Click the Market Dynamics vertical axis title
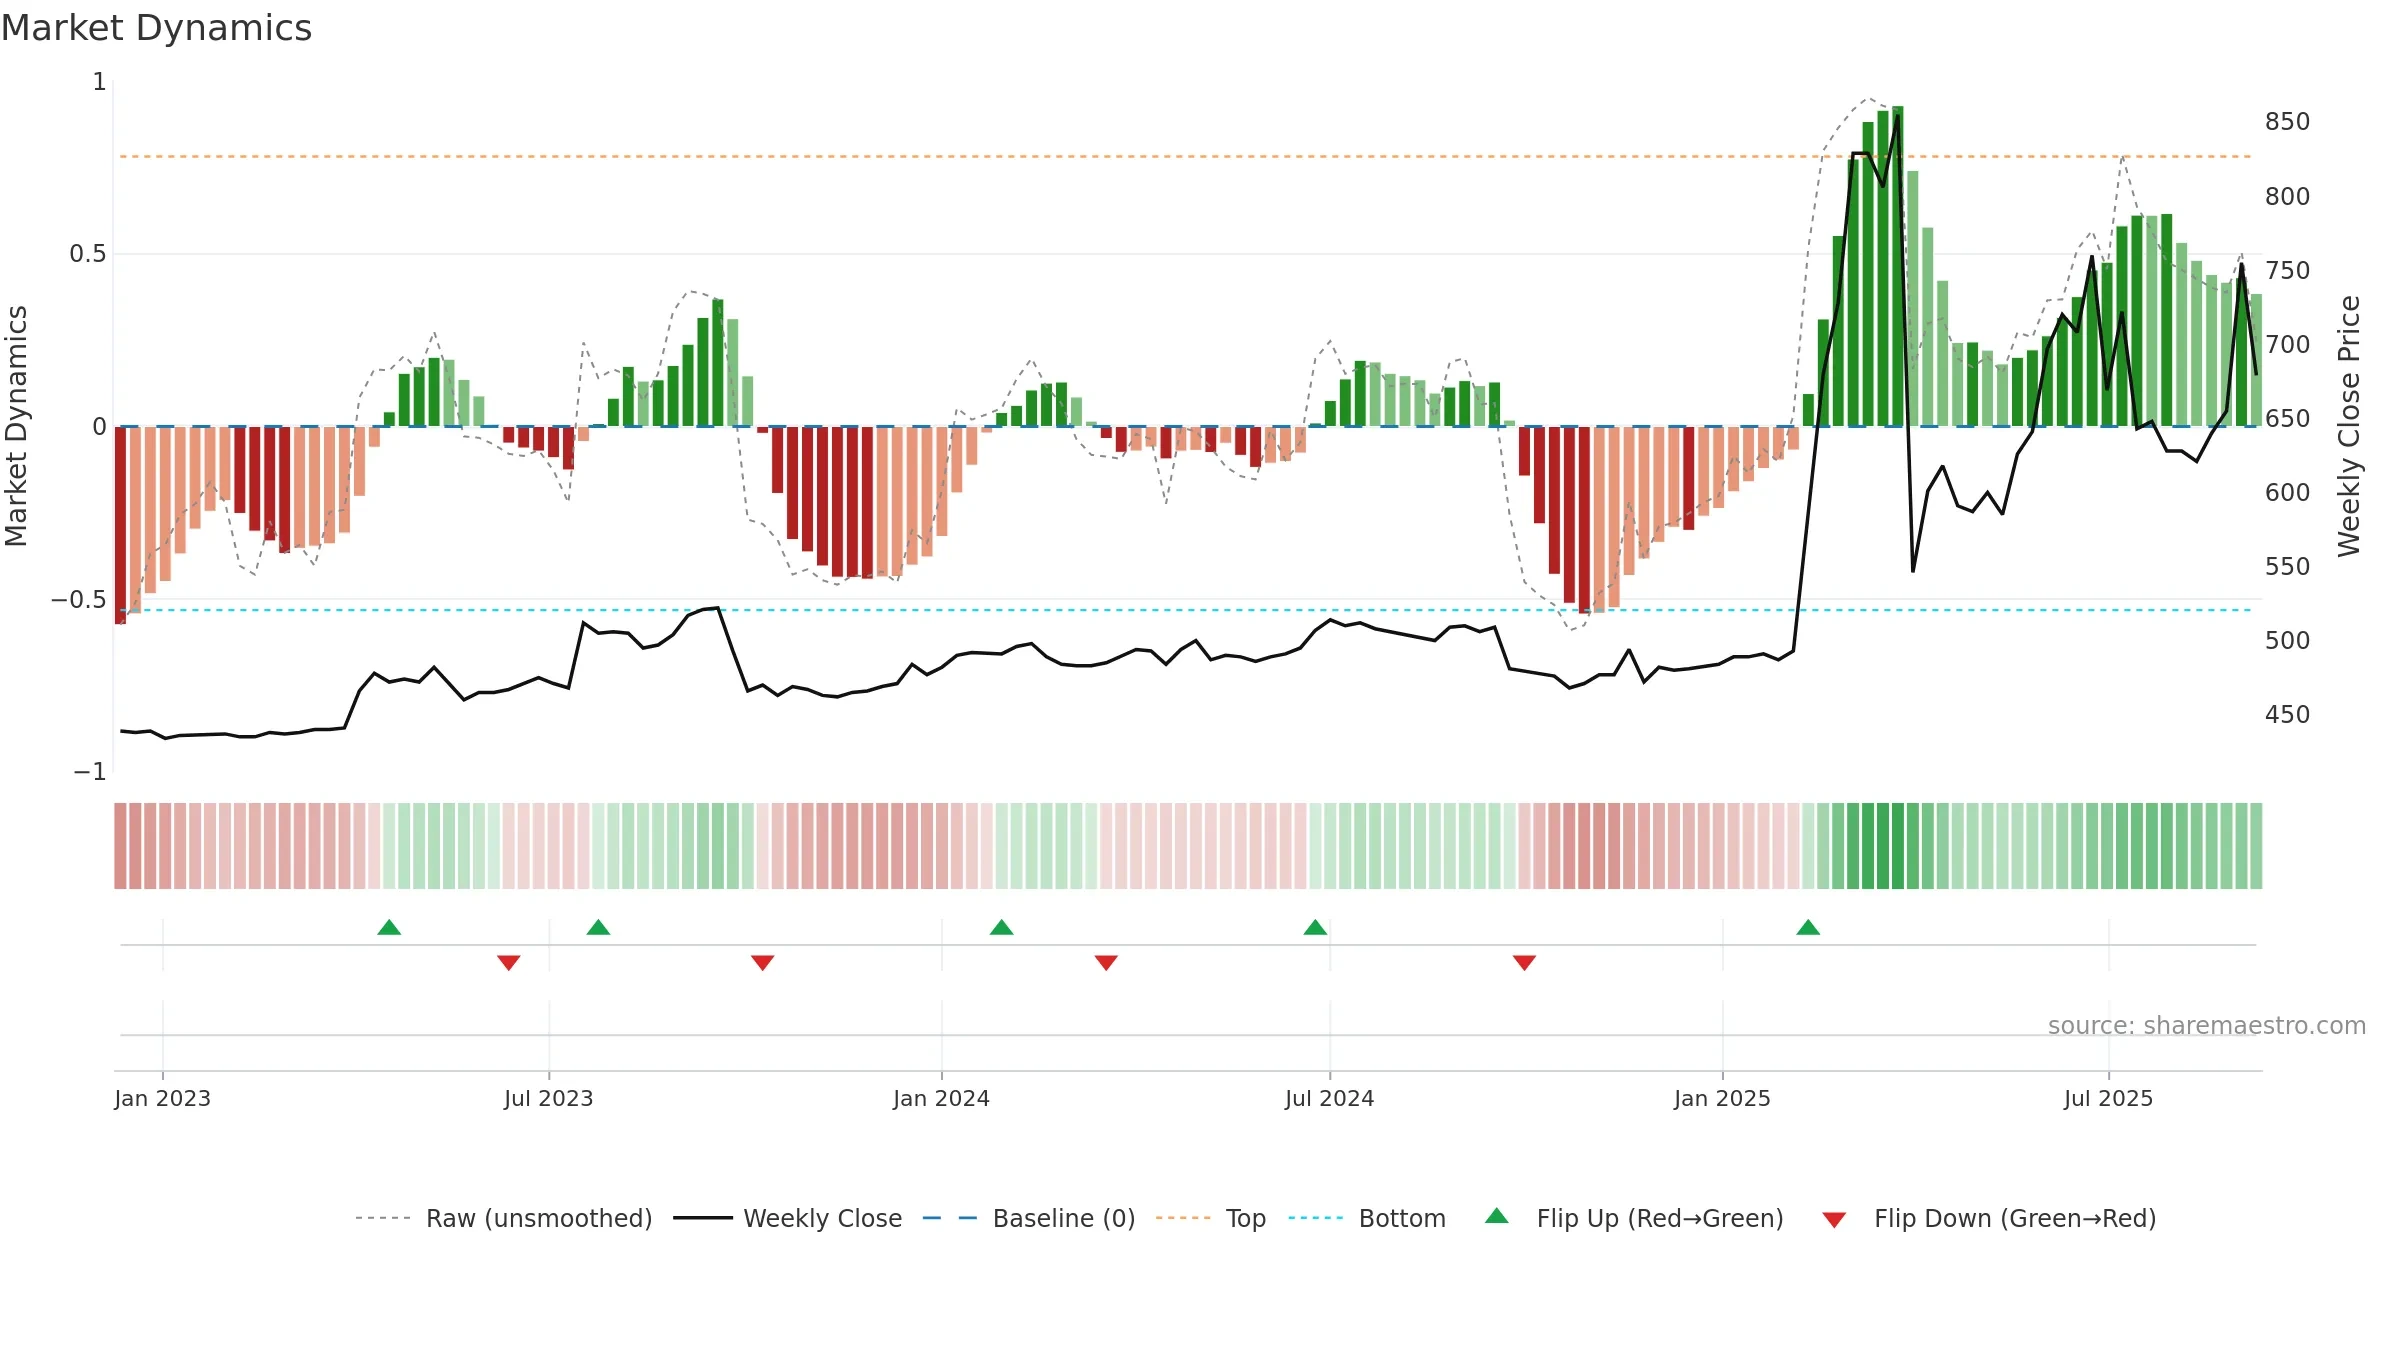Viewport: 2400px width, 1350px height. (x=16, y=426)
